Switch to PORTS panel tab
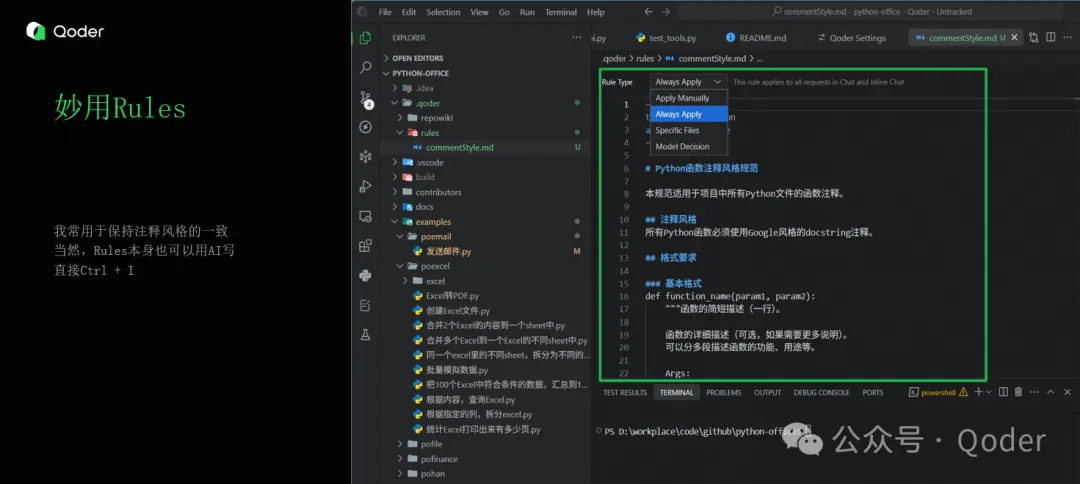The width and height of the screenshot is (1080, 484). pyautogui.click(x=873, y=392)
